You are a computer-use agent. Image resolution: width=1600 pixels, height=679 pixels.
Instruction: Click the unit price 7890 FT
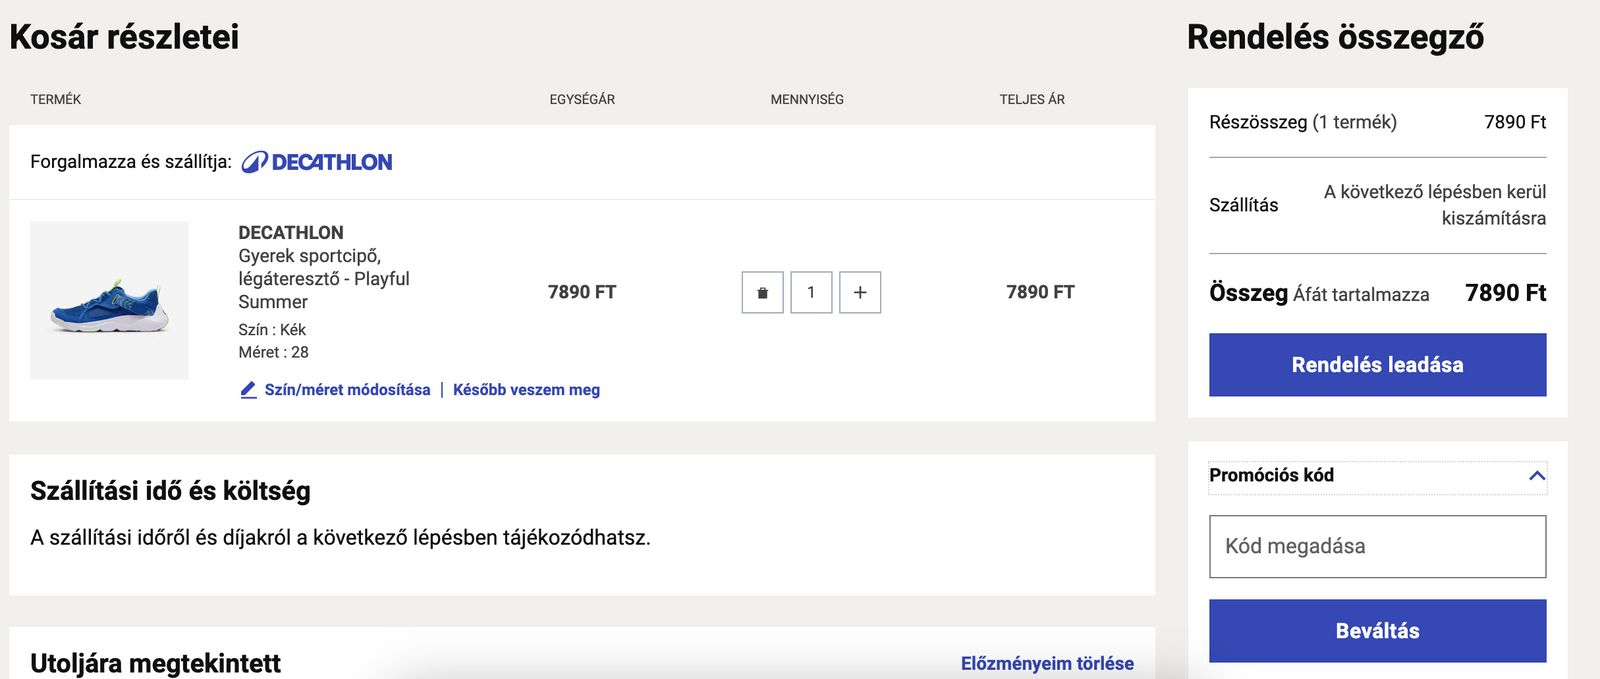pyautogui.click(x=582, y=292)
